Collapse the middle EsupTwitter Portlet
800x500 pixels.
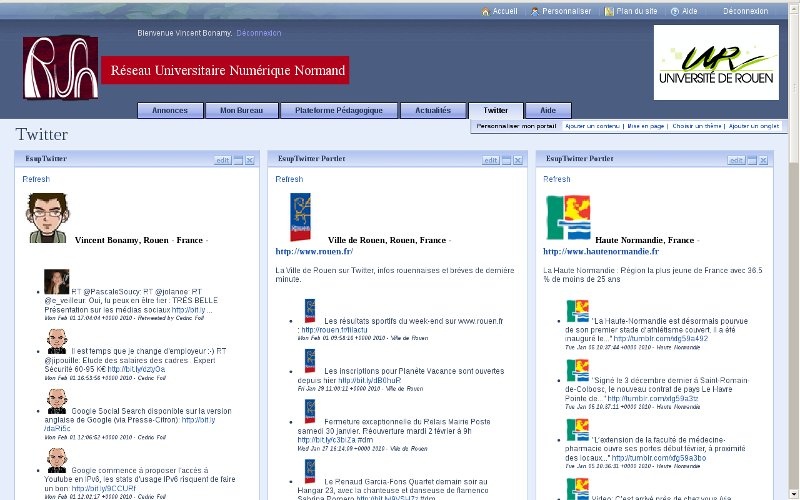[505, 160]
